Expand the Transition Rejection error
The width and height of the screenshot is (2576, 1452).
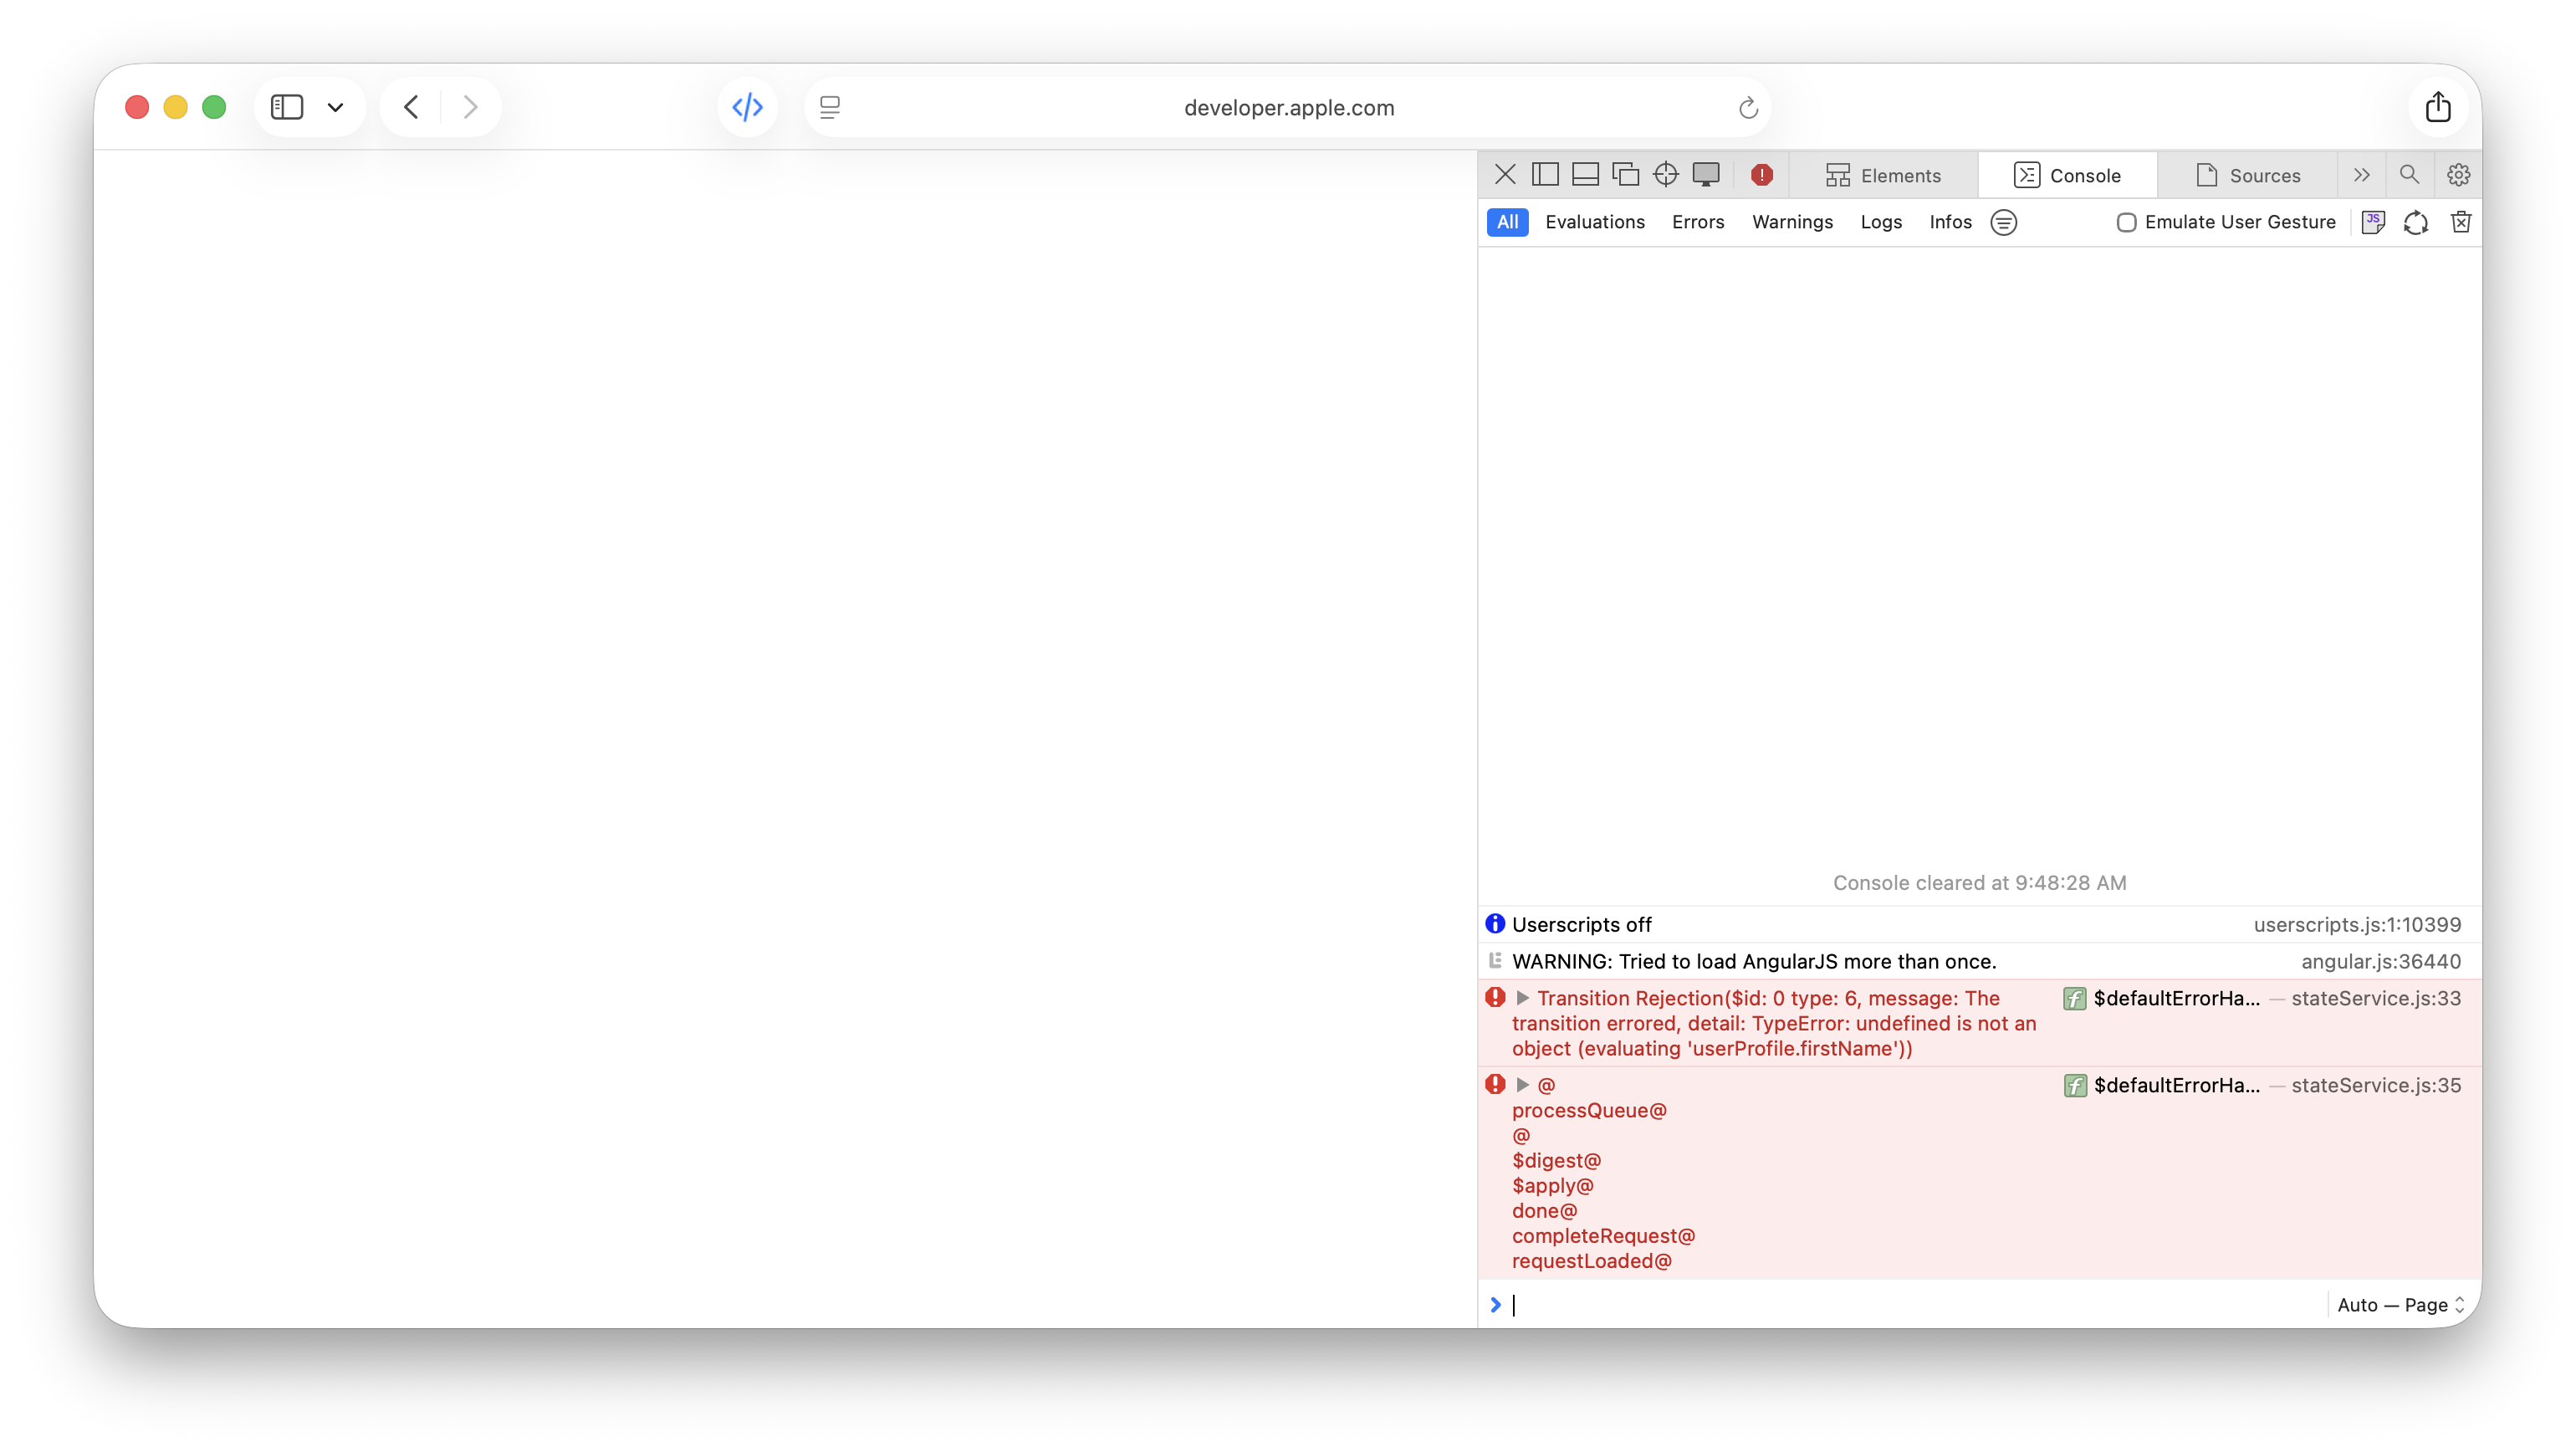(x=1522, y=998)
